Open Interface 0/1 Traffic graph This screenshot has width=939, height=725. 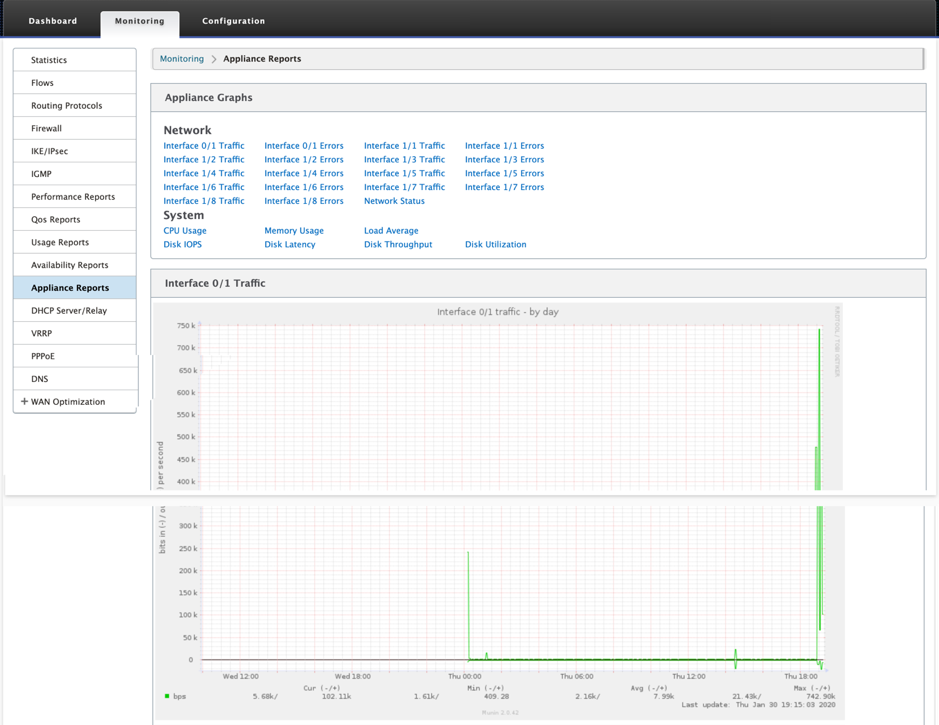click(x=204, y=145)
